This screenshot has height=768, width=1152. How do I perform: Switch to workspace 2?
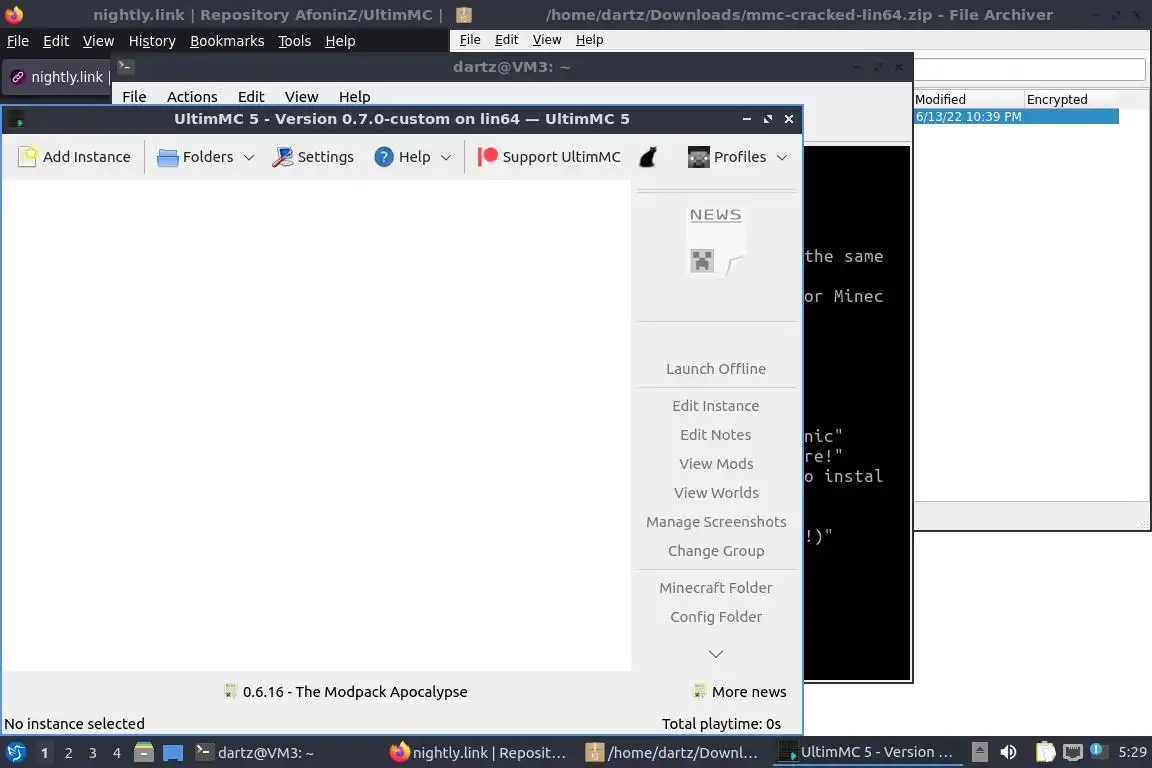[x=68, y=753]
